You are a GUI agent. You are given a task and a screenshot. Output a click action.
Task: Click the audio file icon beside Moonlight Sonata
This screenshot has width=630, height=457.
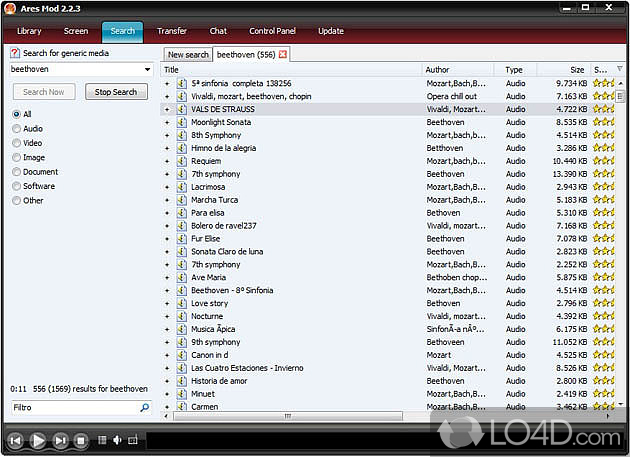(x=182, y=122)
